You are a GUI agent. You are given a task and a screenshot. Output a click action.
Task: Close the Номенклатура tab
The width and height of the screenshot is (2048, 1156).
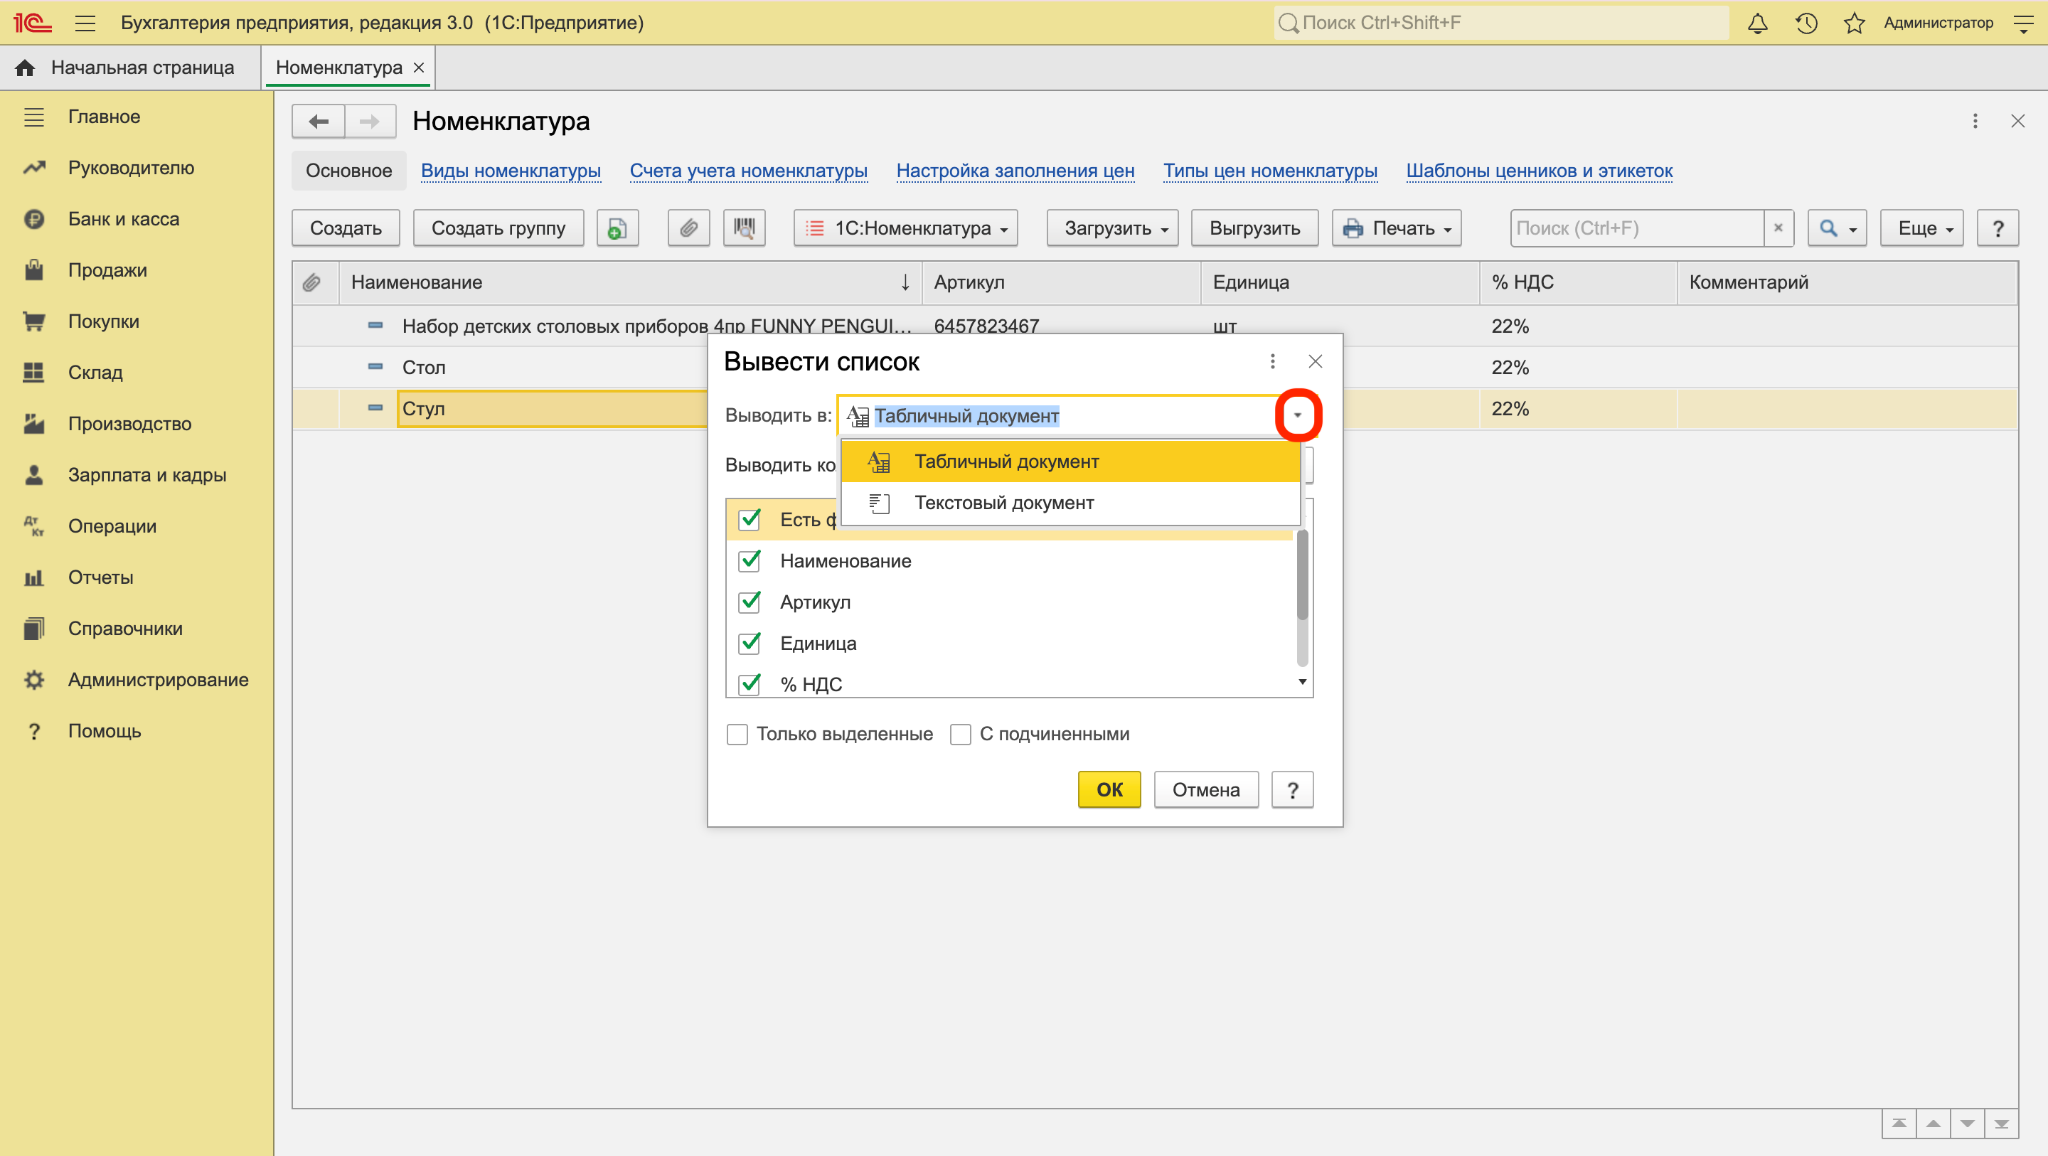tap(419, 67)
